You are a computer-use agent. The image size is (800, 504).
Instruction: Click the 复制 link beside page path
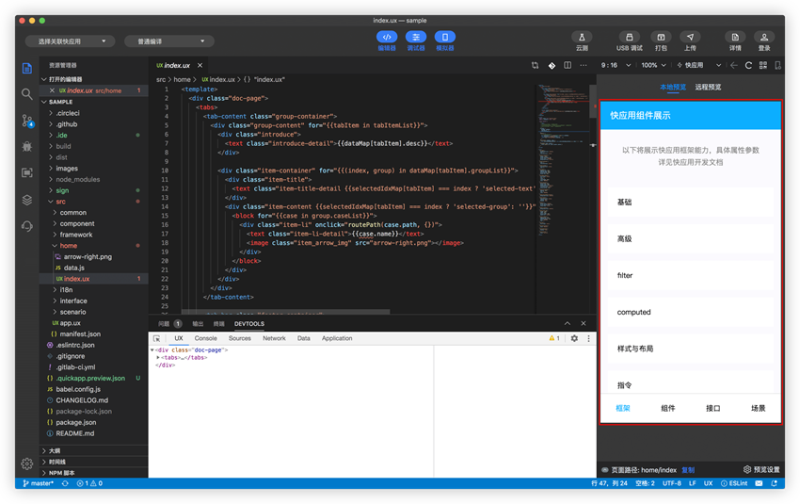point(687,469)
